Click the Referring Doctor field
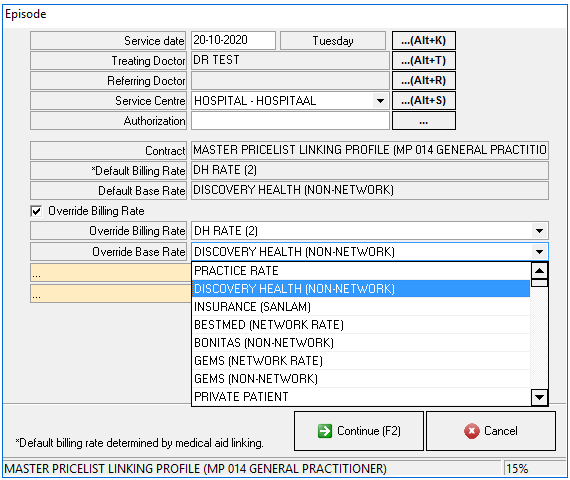Image resolution: width=570 pixels, height=480 pixels. pyautogui.click(x=290, y=80)
